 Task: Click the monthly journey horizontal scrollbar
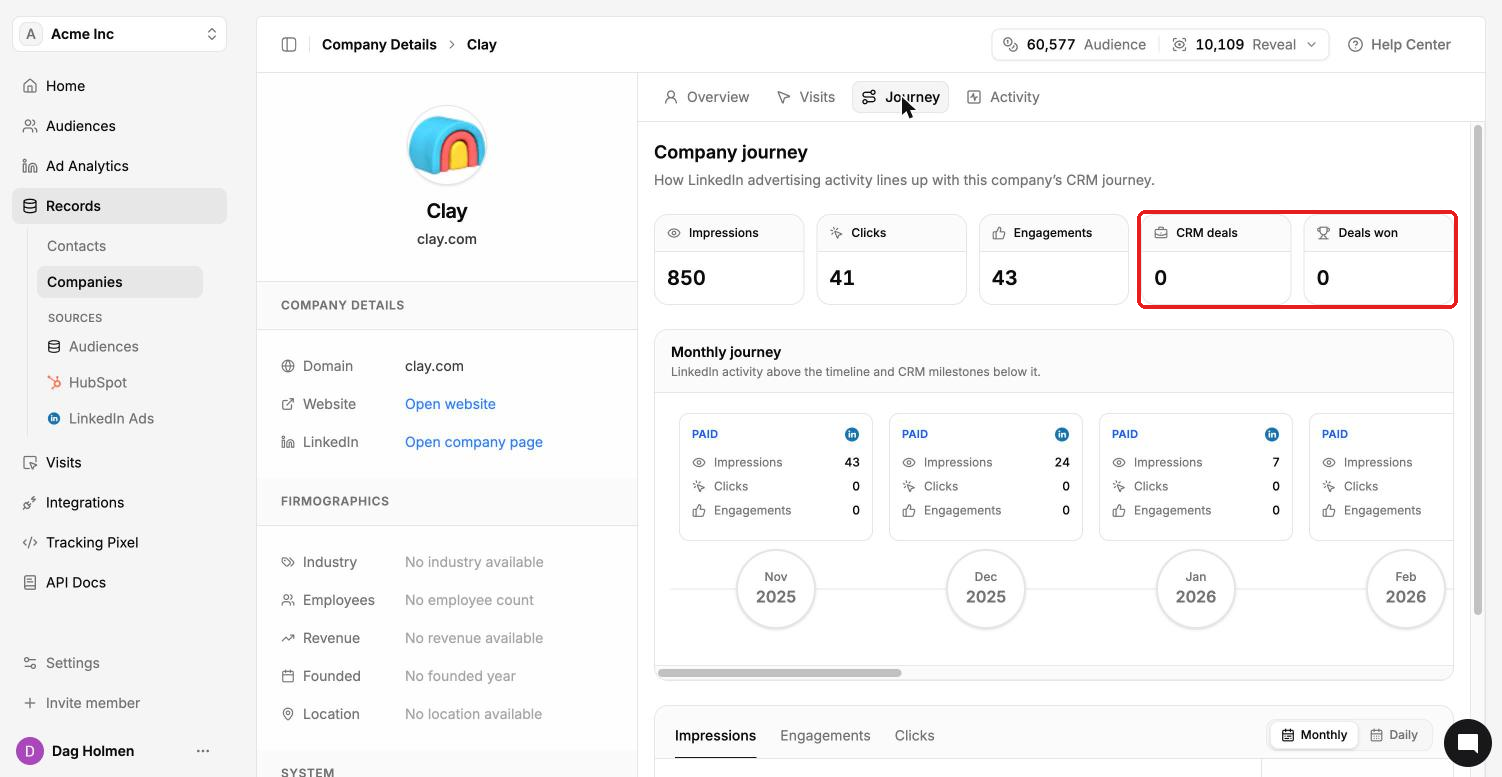780,673
